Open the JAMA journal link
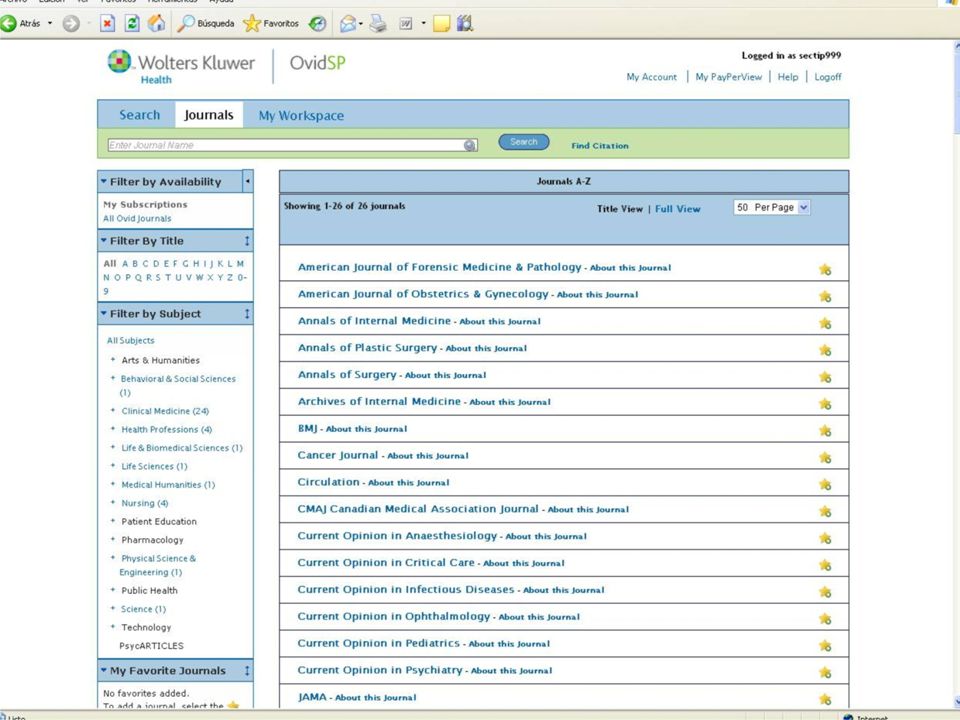This screenshot has height=720, width=960. (312, 697)
